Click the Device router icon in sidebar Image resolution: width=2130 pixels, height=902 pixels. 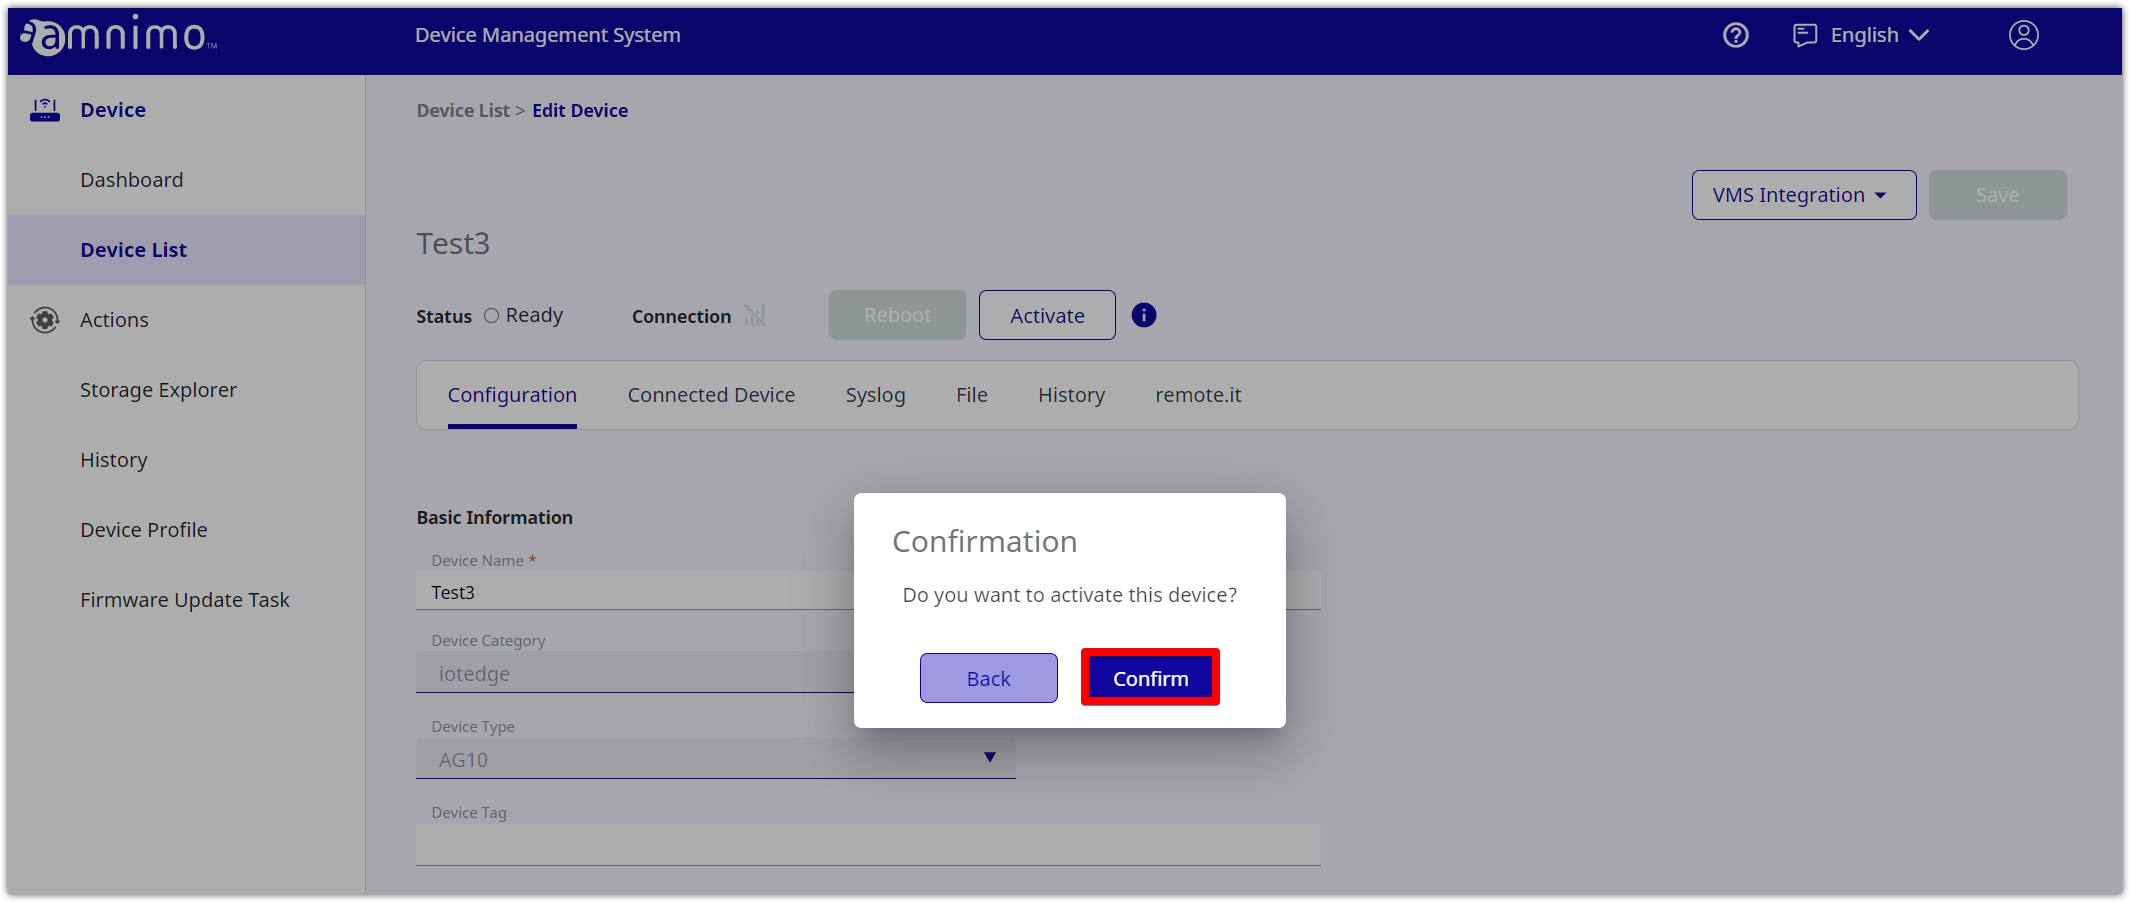click(45, 110)
